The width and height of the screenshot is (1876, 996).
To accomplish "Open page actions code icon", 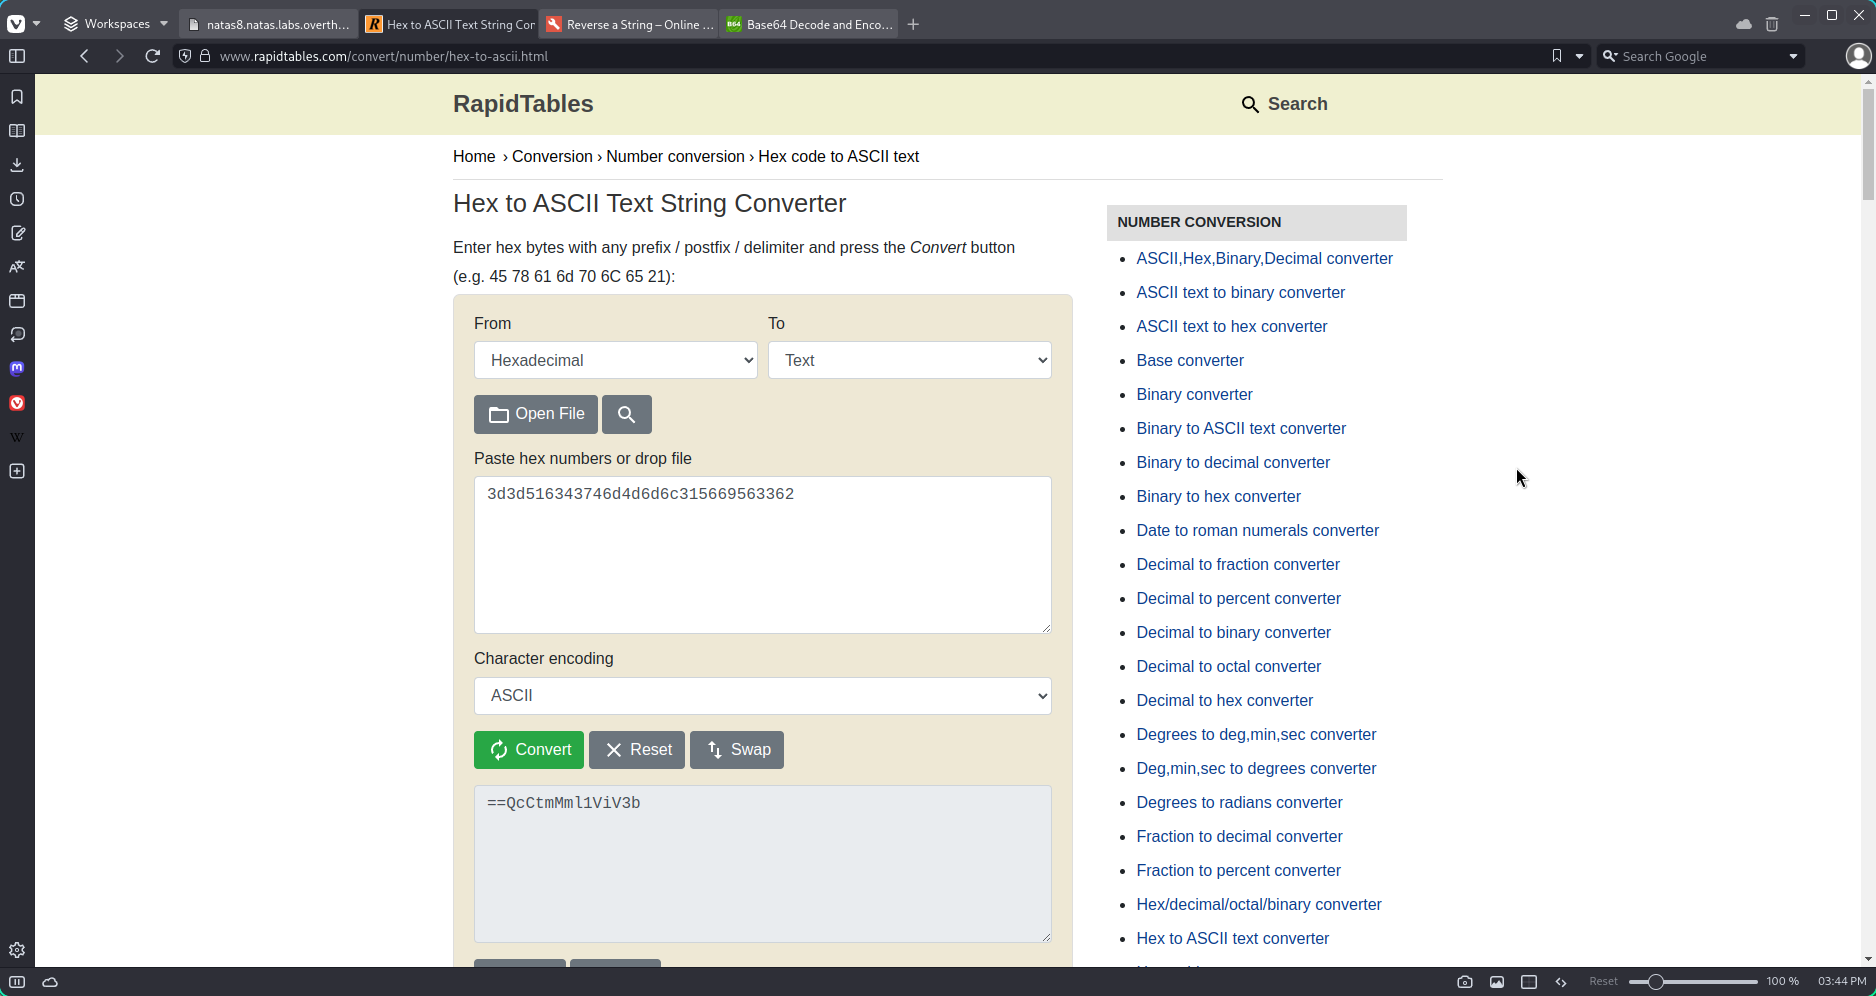I will point(1561,982).
